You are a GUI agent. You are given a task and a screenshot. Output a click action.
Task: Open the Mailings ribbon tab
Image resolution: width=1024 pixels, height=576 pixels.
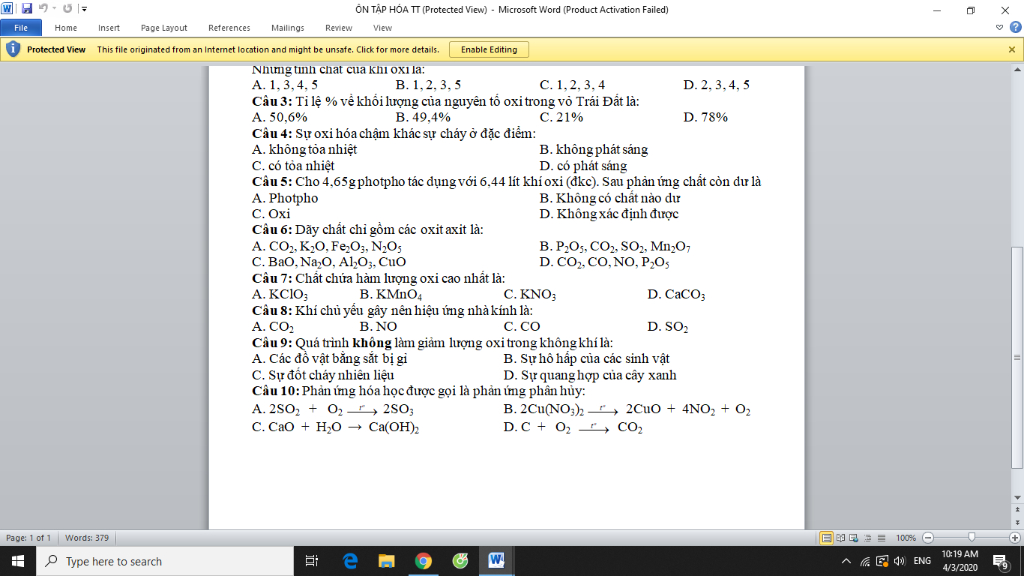tap(287, 28)
